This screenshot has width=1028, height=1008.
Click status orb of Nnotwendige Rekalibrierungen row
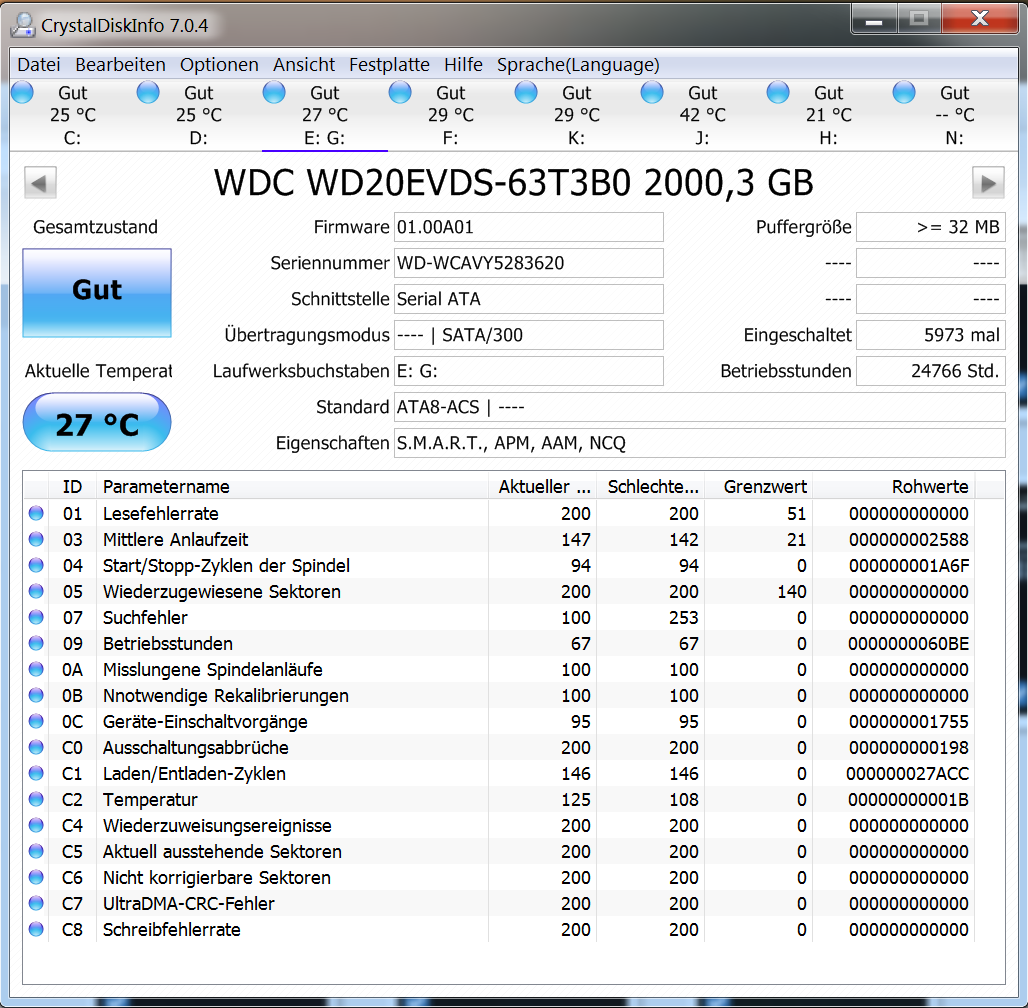(36, 695)
